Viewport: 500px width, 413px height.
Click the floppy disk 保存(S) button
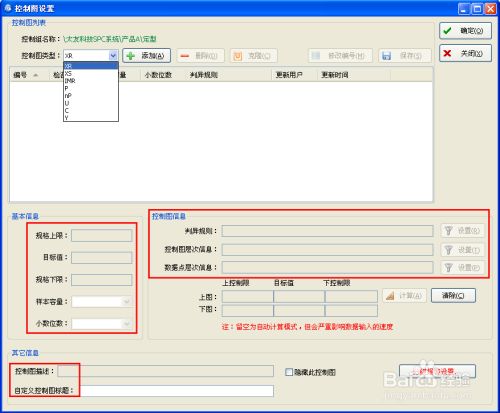405,56
